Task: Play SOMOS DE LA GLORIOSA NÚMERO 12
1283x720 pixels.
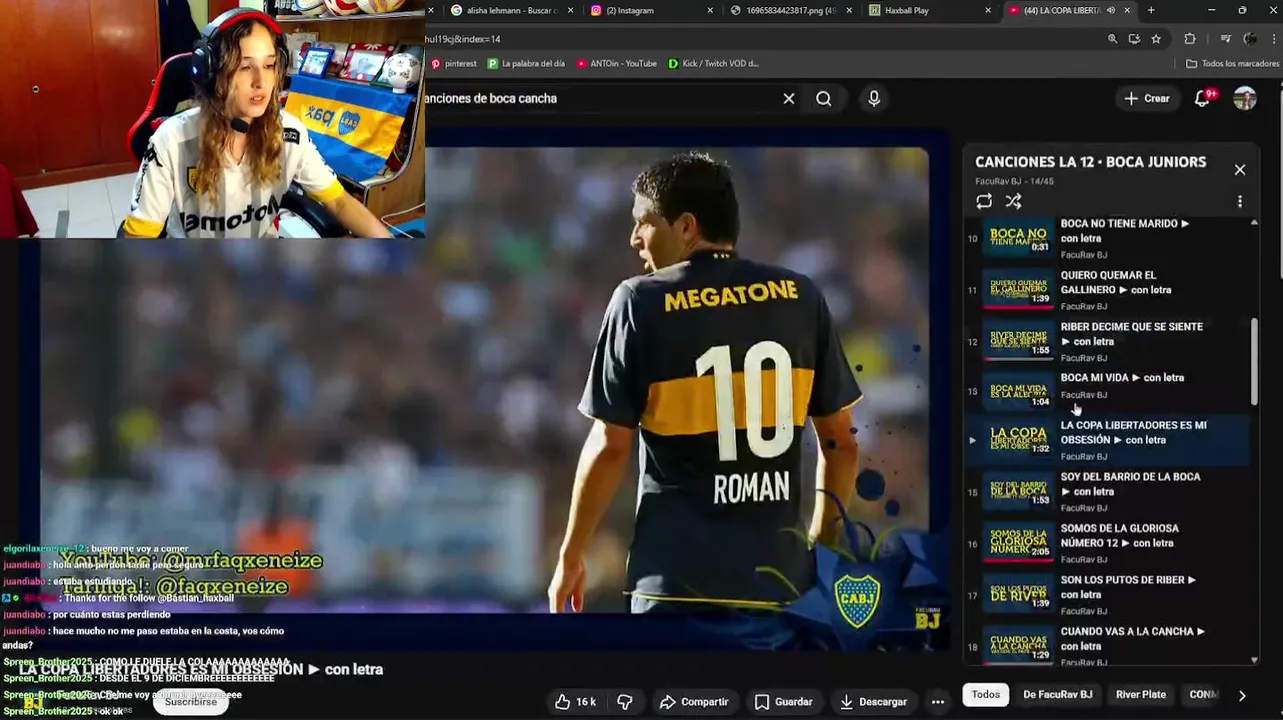Action: [1108, 543]
